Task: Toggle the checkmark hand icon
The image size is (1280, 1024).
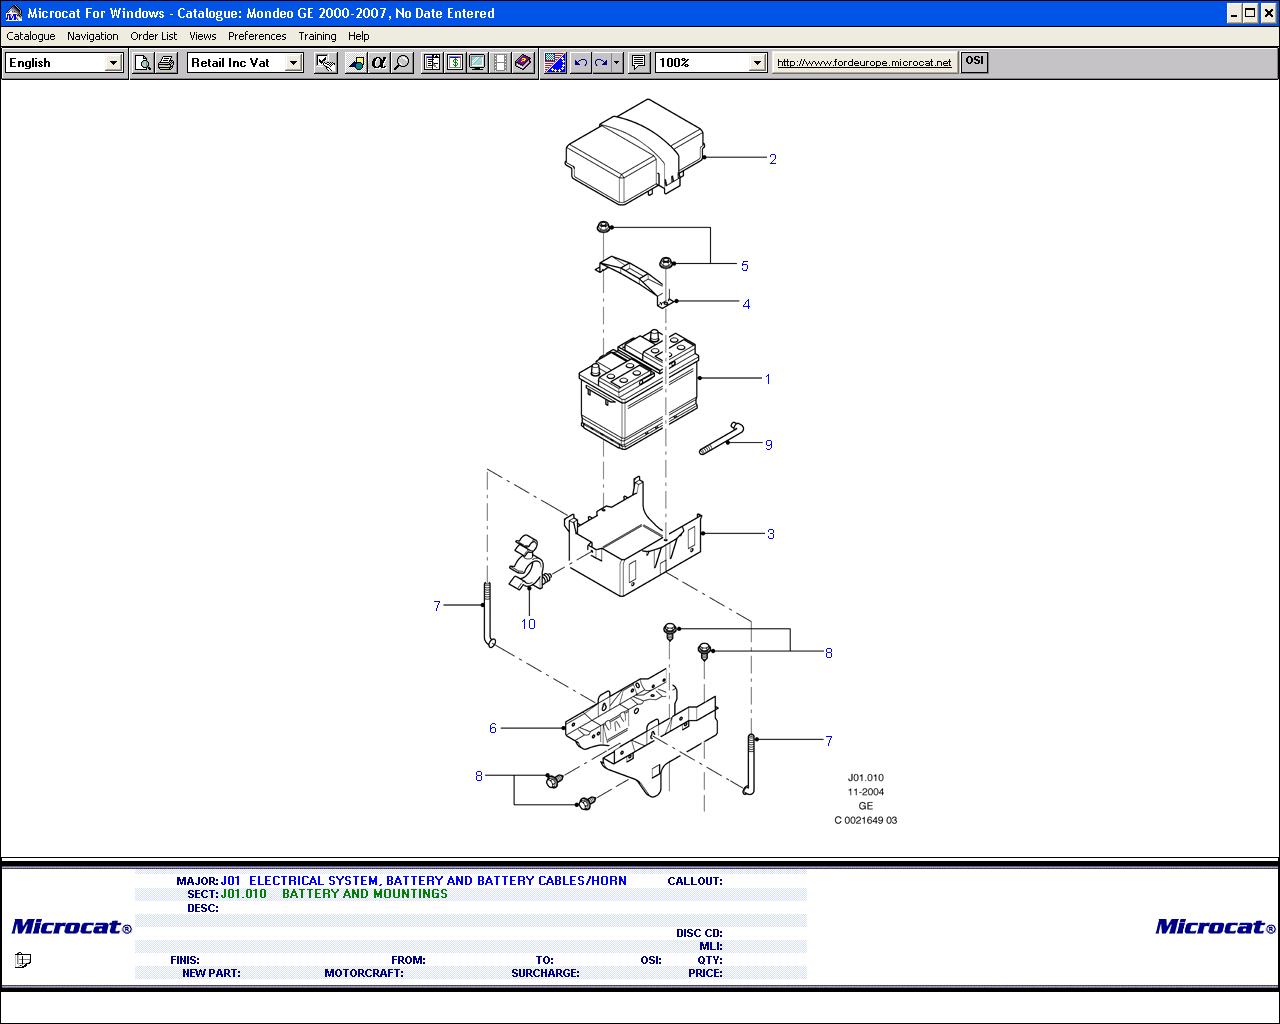Action: pyautogui.click(x=326, y=63)
